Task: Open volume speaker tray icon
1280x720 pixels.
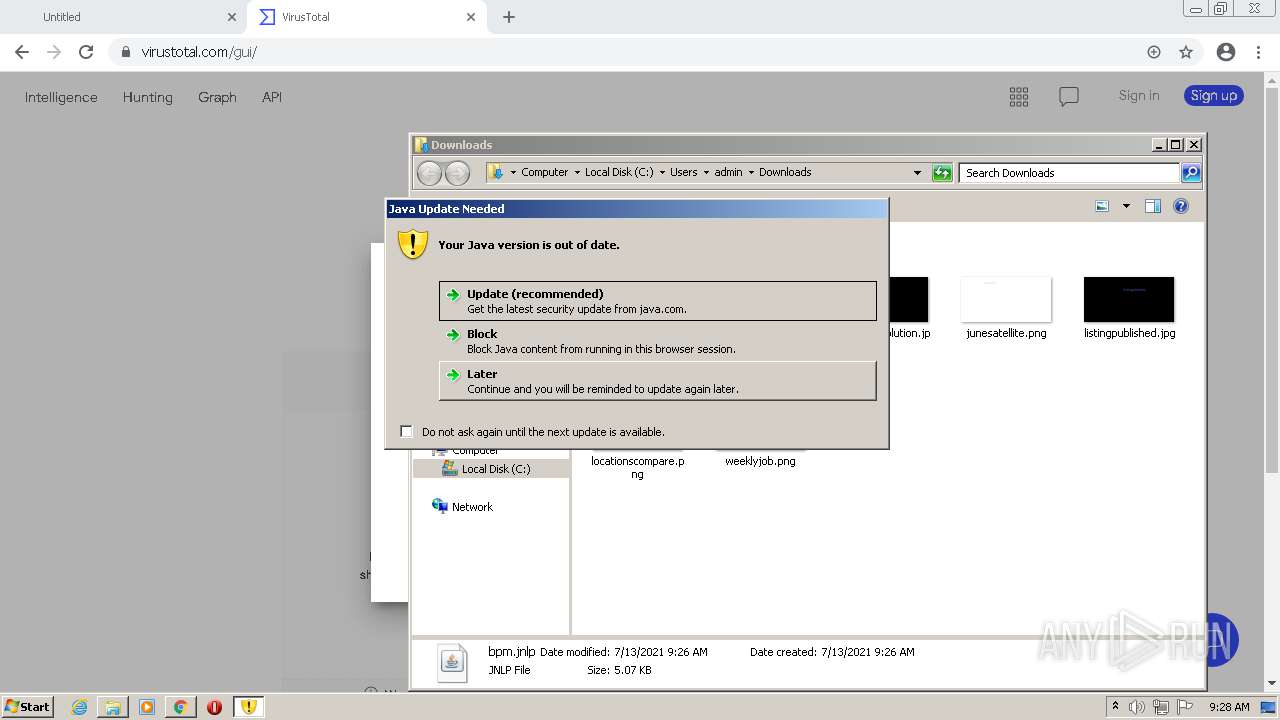Action: [x=1137, y=707]
